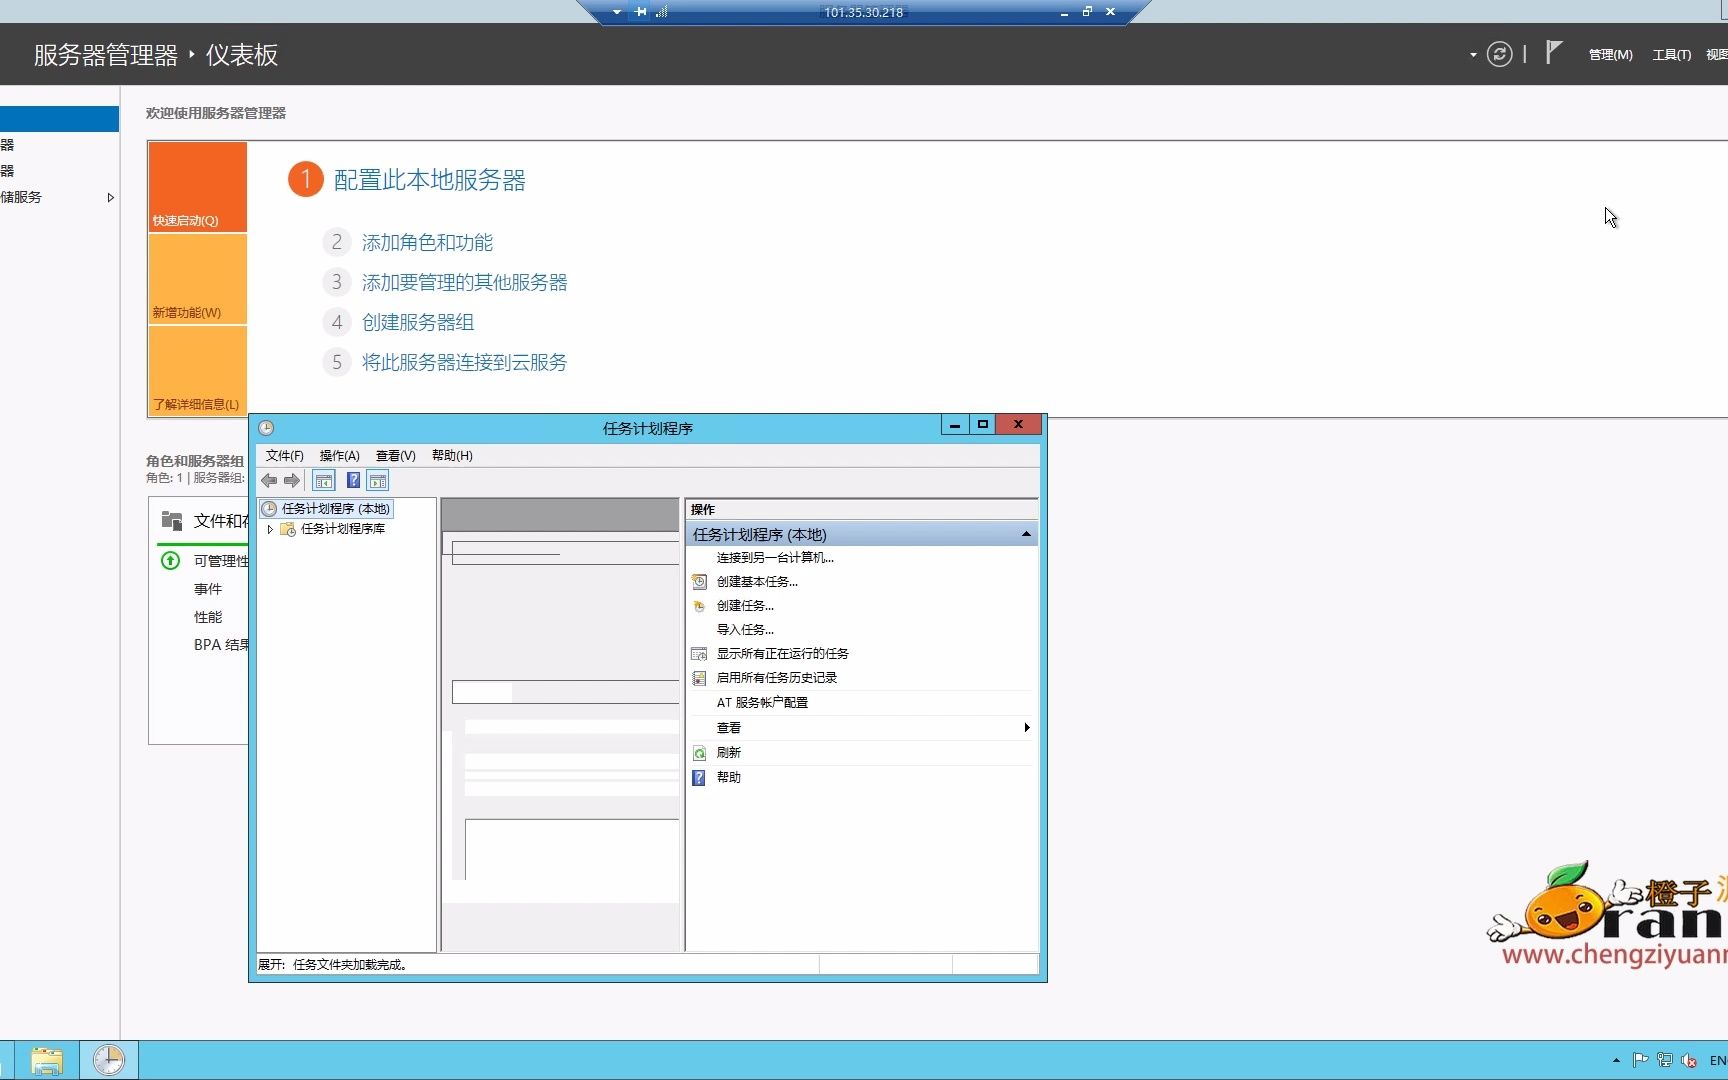Click the Task Scheduler clock taskbar icon
Image resolution: width=1728 pixels, height=1080 pixels.
pos(108,1060)
